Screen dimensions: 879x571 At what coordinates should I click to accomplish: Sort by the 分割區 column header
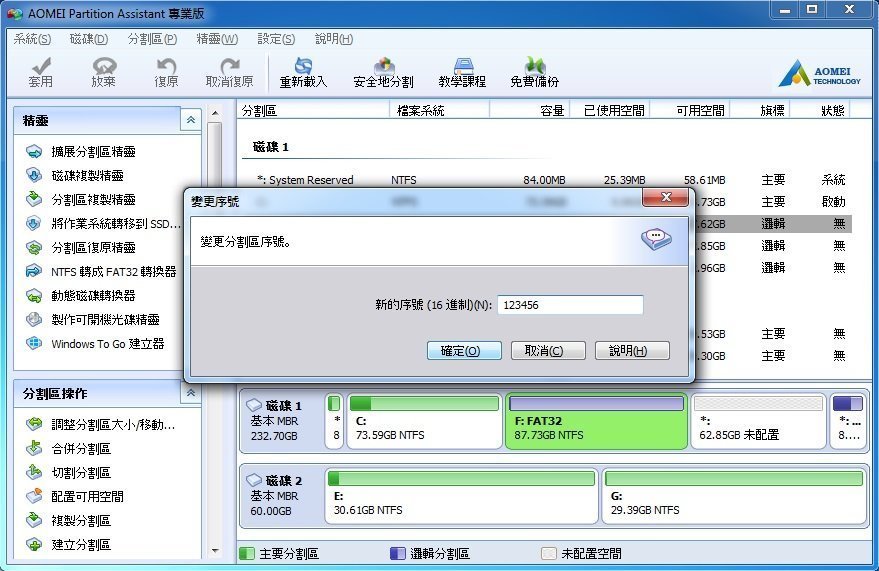(313, 110)
